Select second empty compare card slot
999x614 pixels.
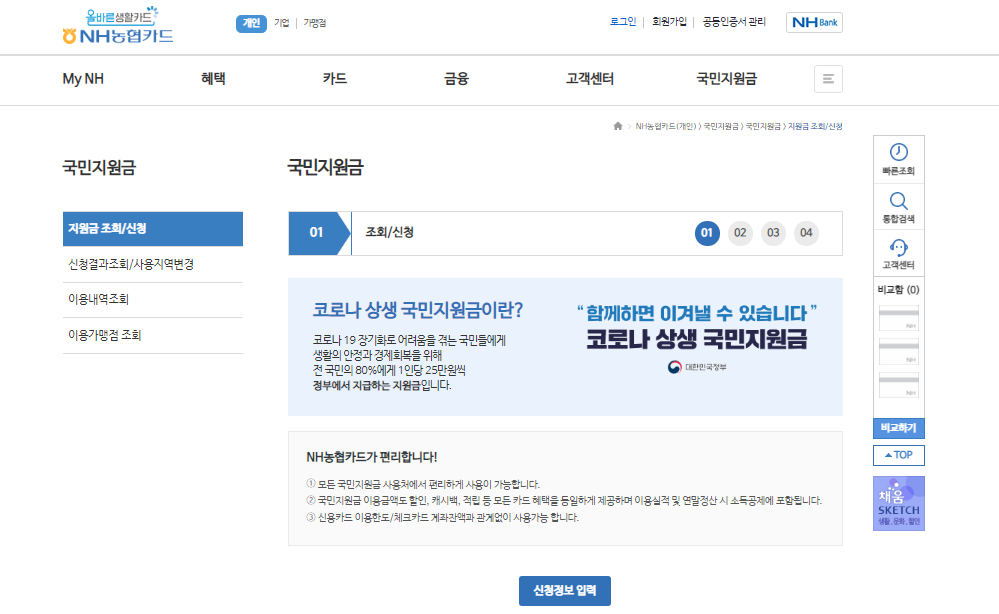(898, 352)
